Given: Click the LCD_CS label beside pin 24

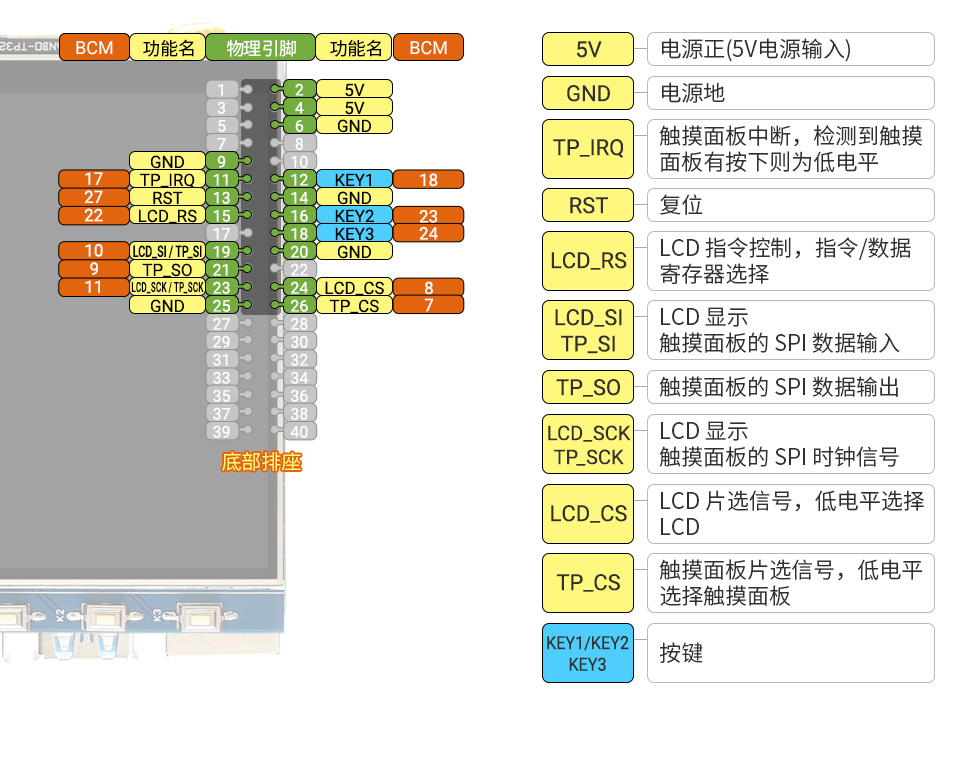Looking at the screenshot, I should click(353, 288).
